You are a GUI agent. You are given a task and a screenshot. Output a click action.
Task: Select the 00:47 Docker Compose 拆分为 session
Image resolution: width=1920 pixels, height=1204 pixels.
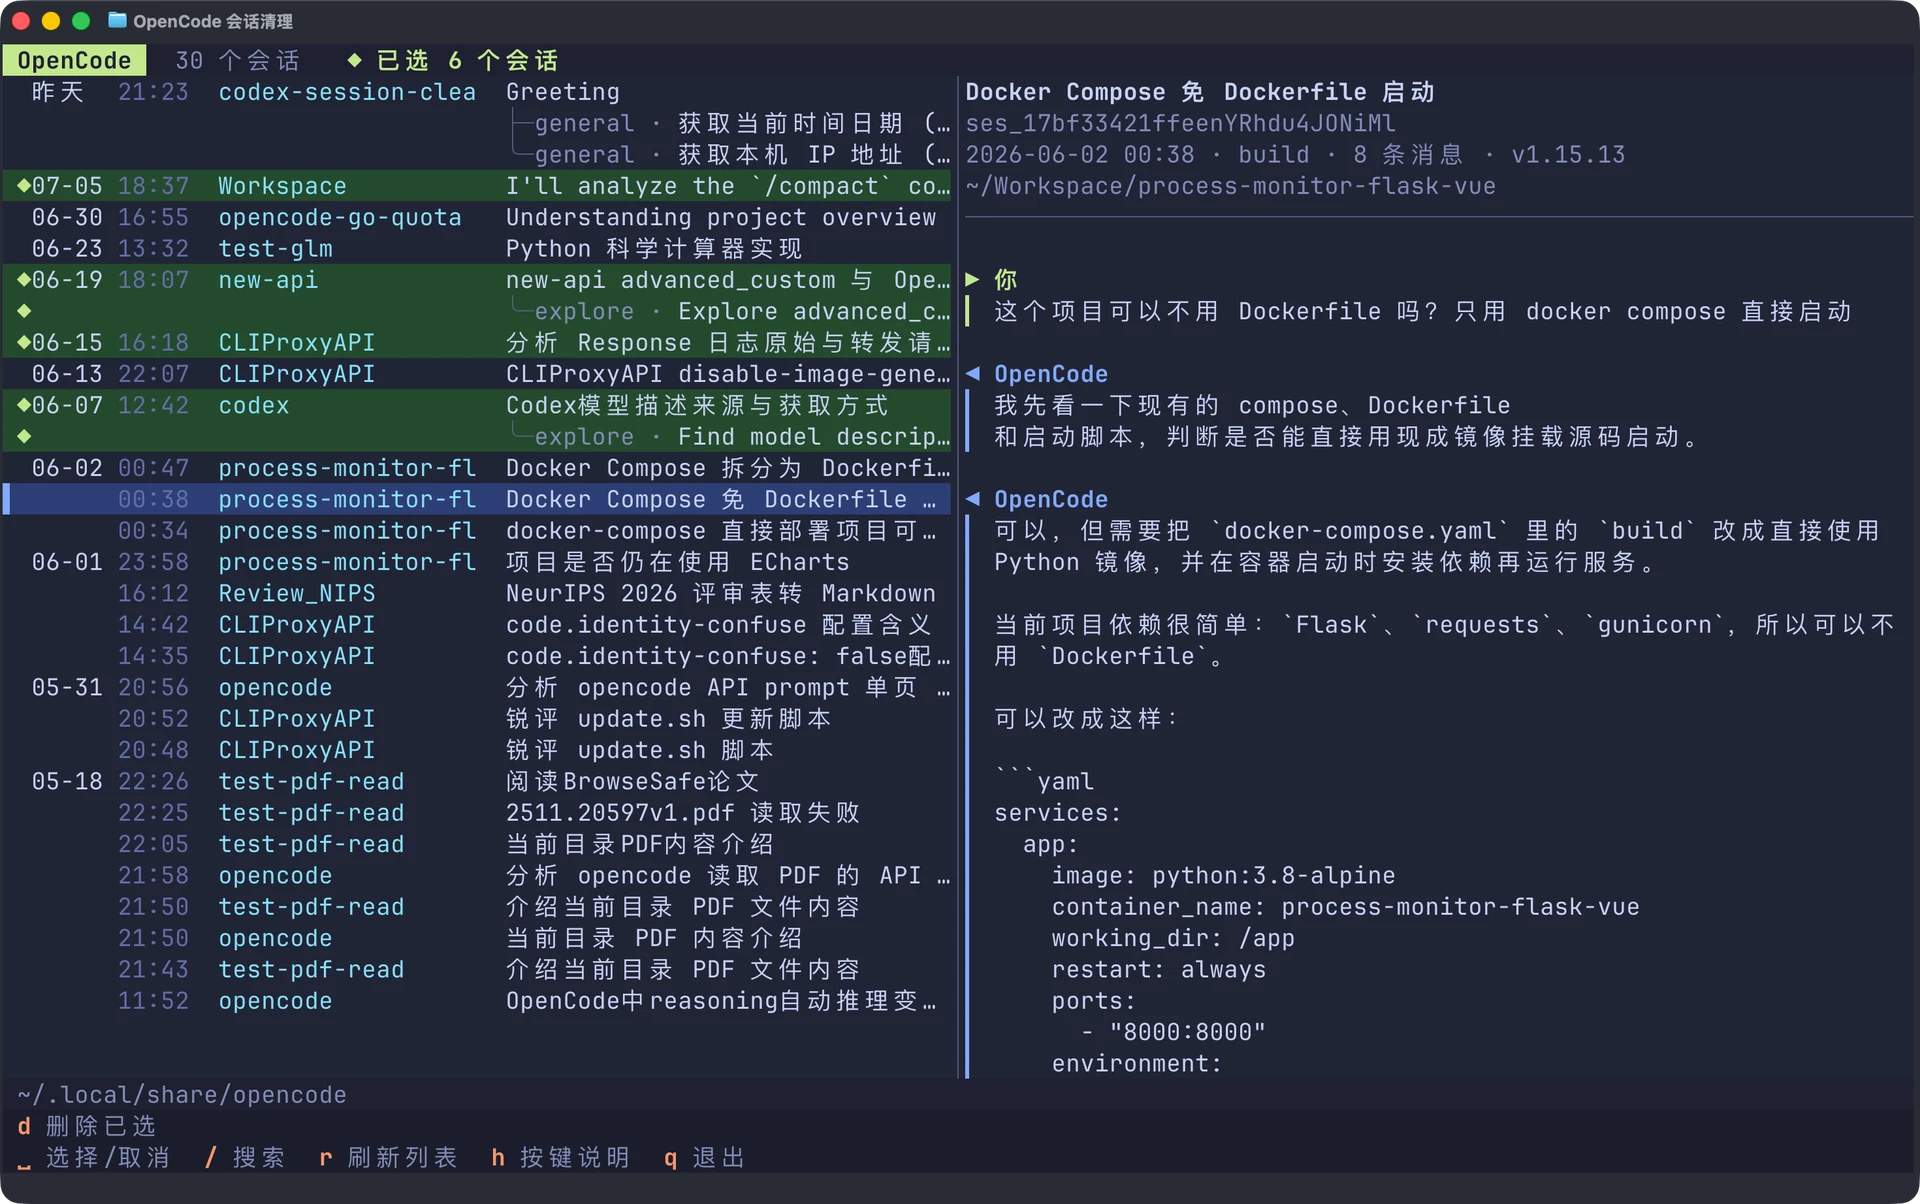pos(478,468)
